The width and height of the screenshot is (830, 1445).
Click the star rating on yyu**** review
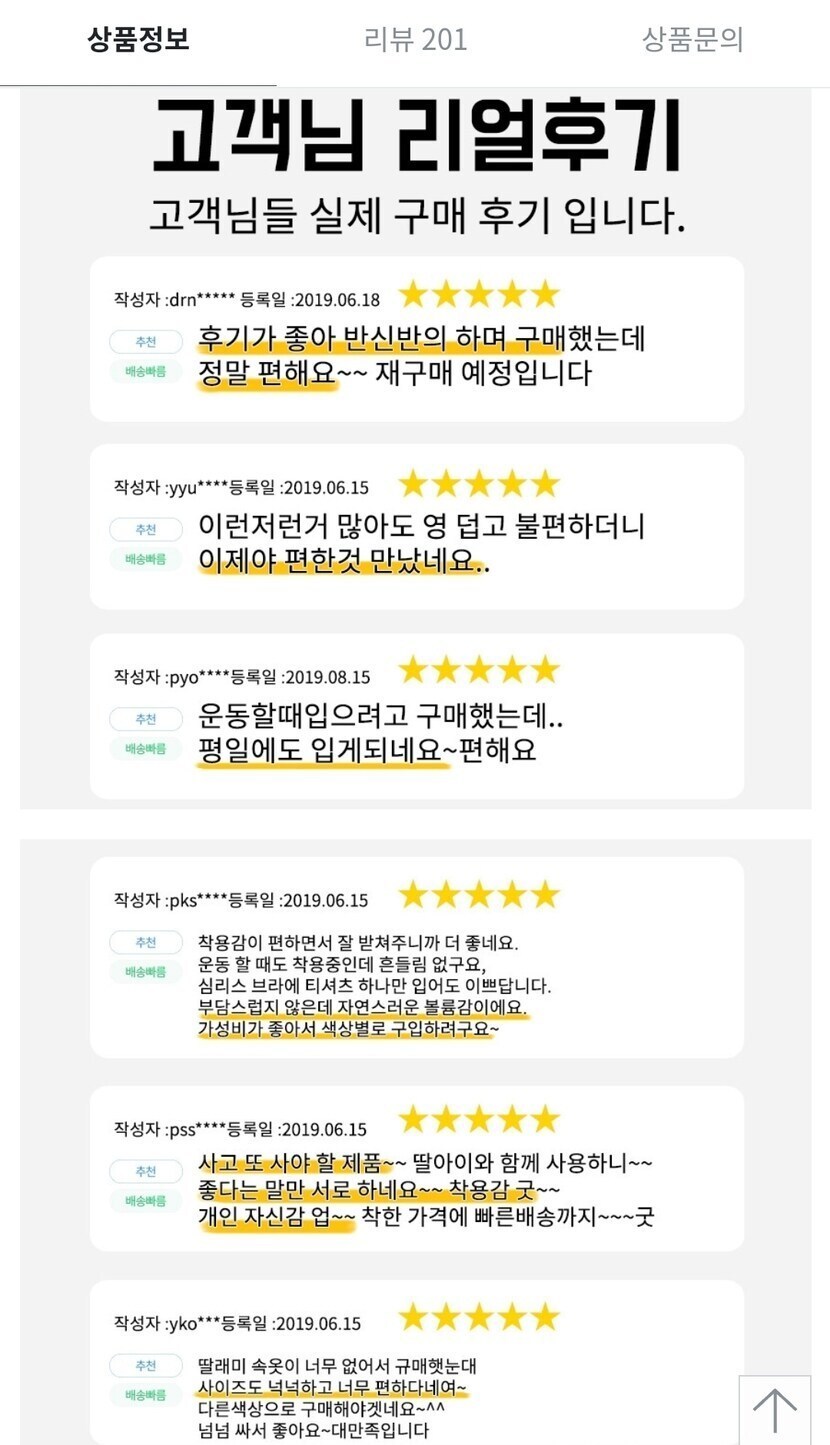tap(479, 485)
